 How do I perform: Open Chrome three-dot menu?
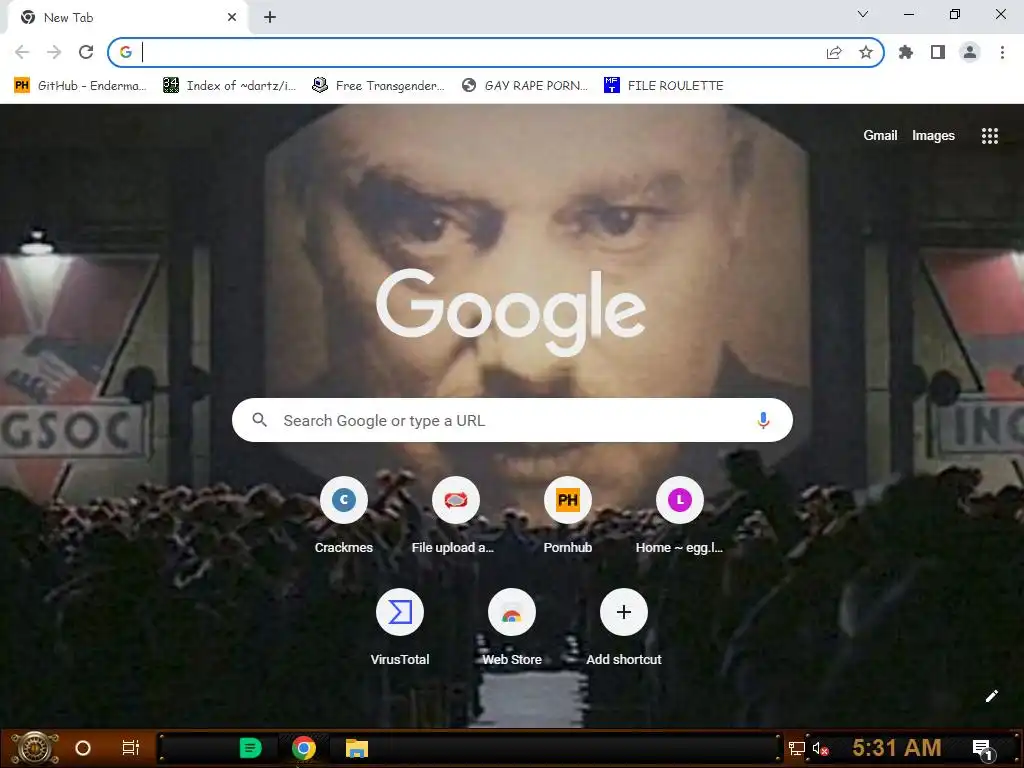tap(1002, 52)
